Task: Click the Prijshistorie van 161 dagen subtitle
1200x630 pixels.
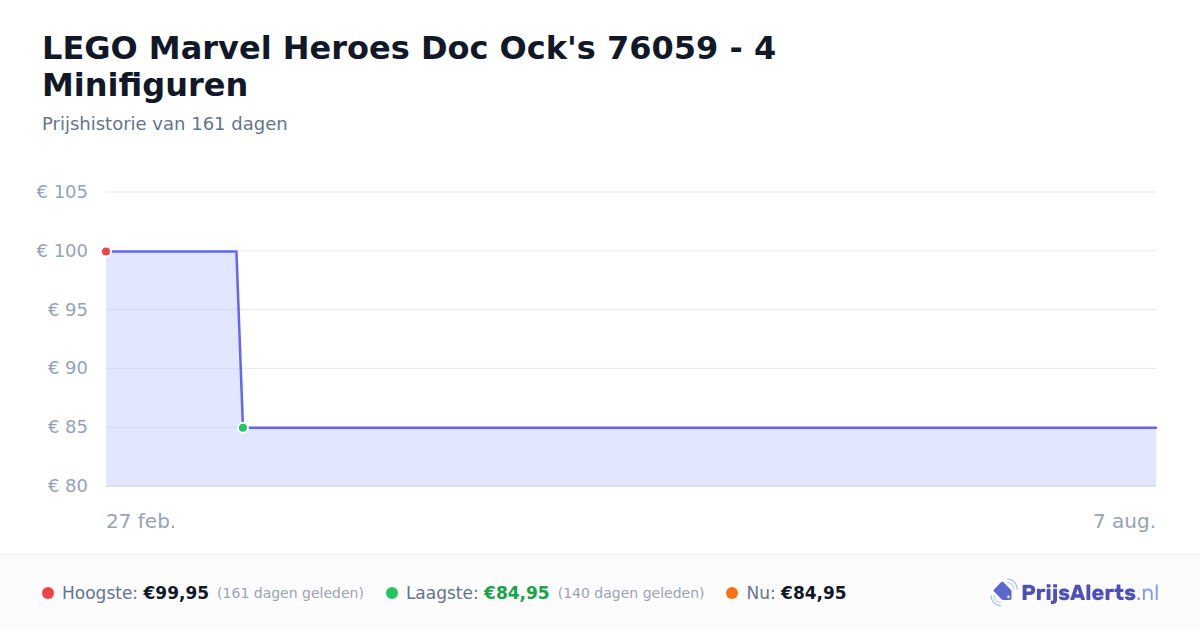Action: coord(165,124)
